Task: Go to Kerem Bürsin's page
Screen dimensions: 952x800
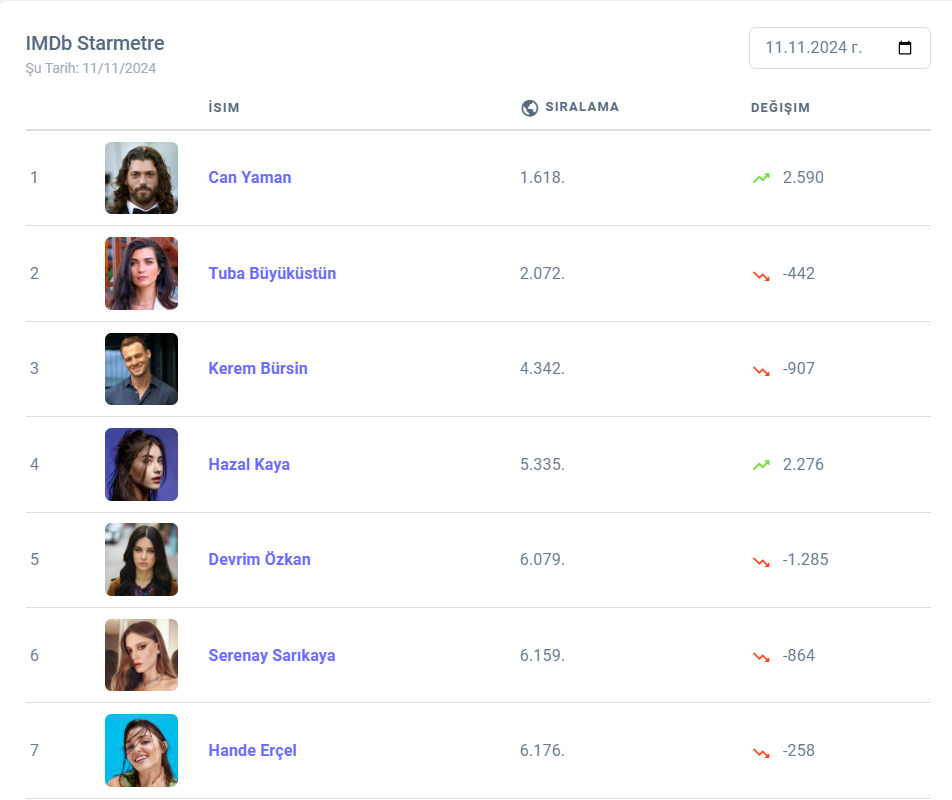Action: pyautogui.click(x=258, y=369)
